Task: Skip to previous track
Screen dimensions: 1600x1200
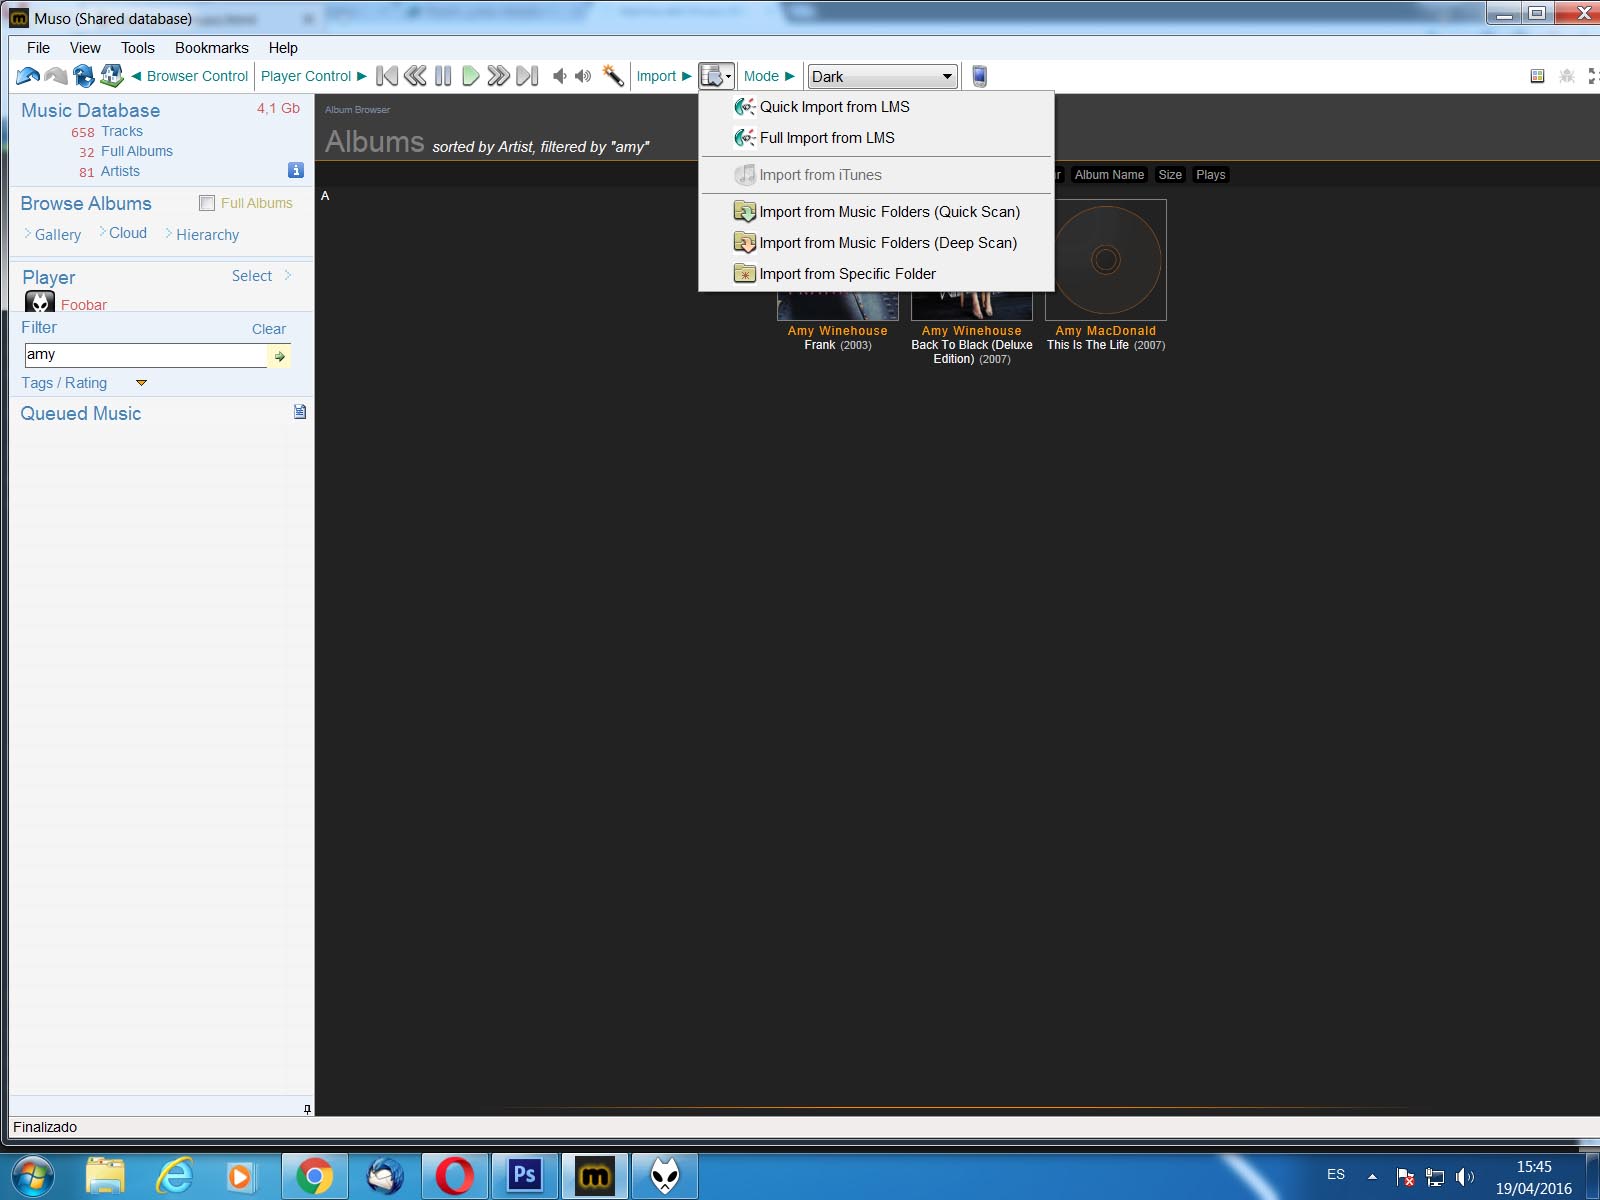Action: [x=387, y=76]
